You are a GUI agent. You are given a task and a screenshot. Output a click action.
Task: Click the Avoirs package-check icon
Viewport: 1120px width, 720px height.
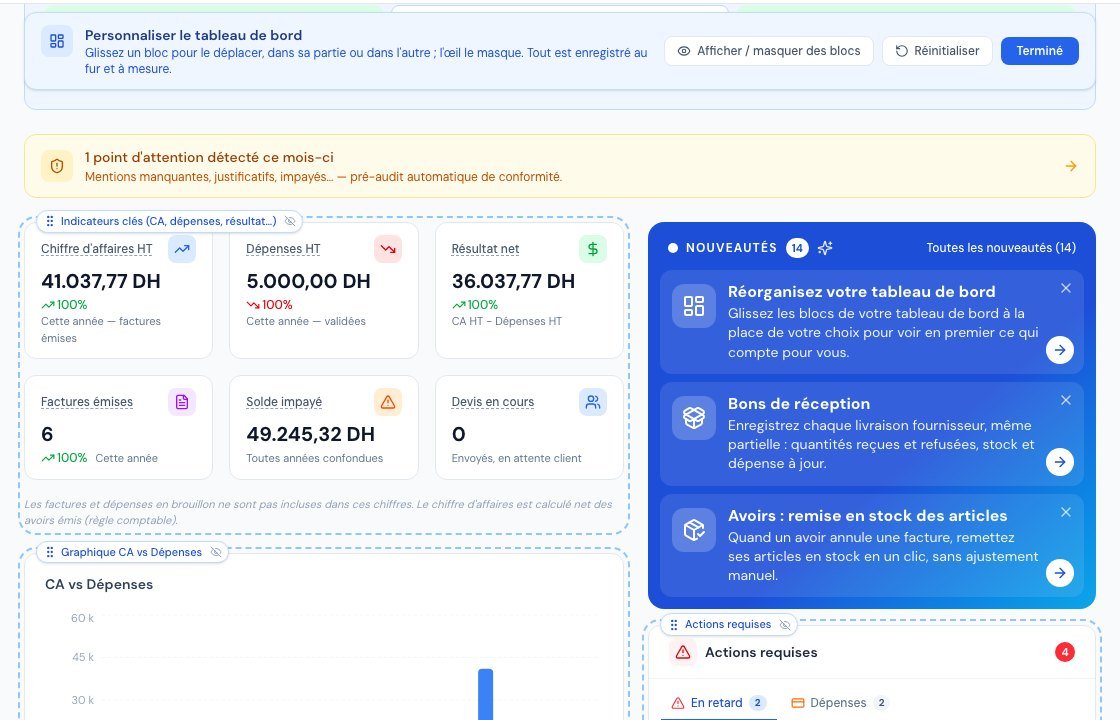pyautogui.click(x=694, y=530)
